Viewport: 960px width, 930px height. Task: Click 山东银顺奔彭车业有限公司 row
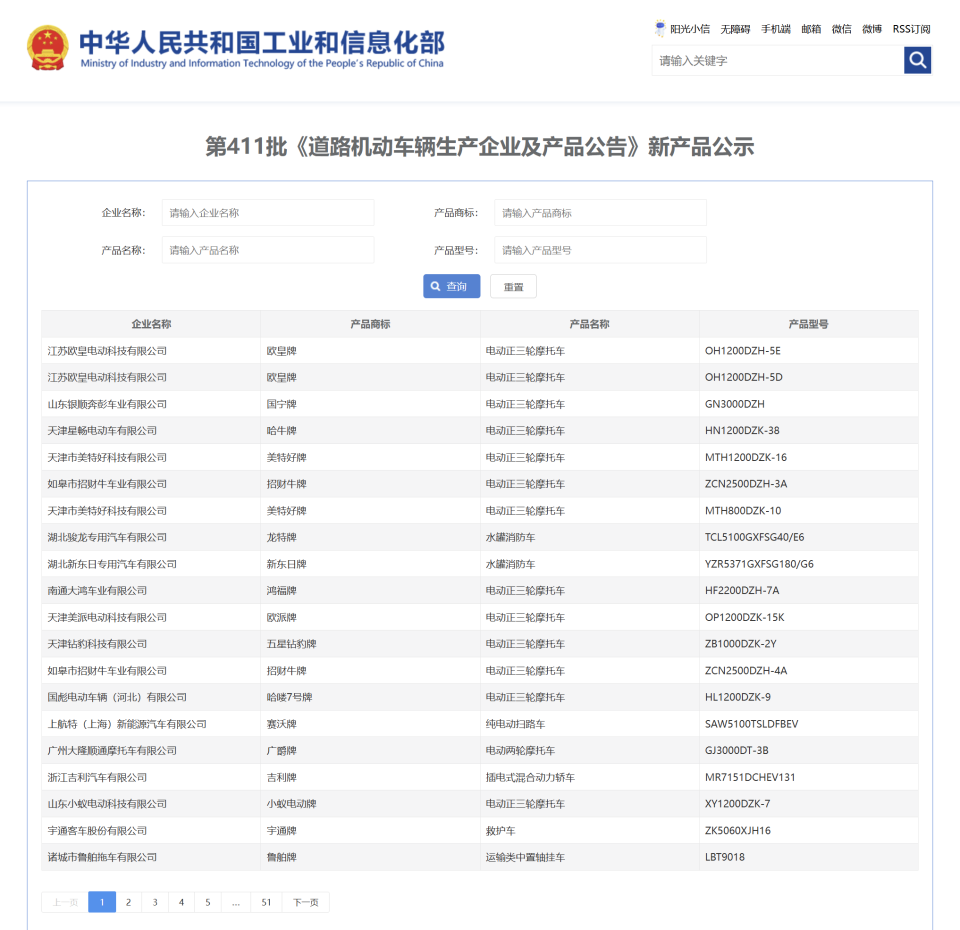pos(480,404)
